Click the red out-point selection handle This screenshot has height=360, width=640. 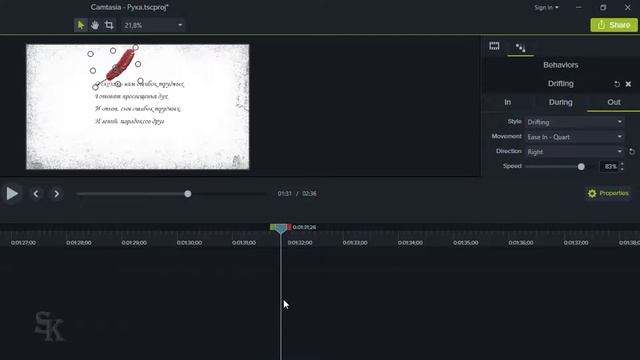289,227
